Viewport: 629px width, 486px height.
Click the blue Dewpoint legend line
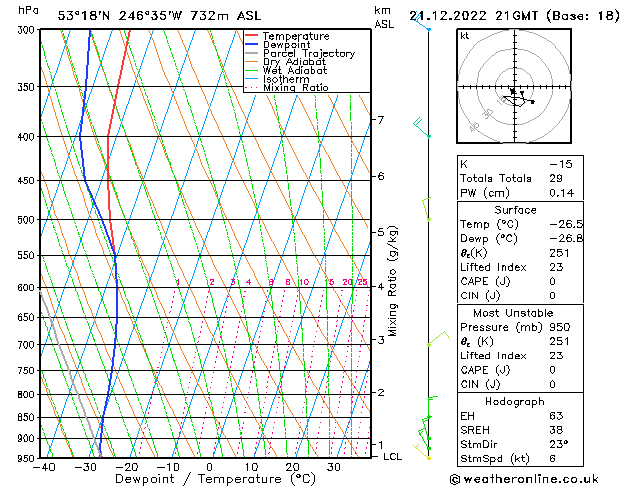click(x=251, y=44)
